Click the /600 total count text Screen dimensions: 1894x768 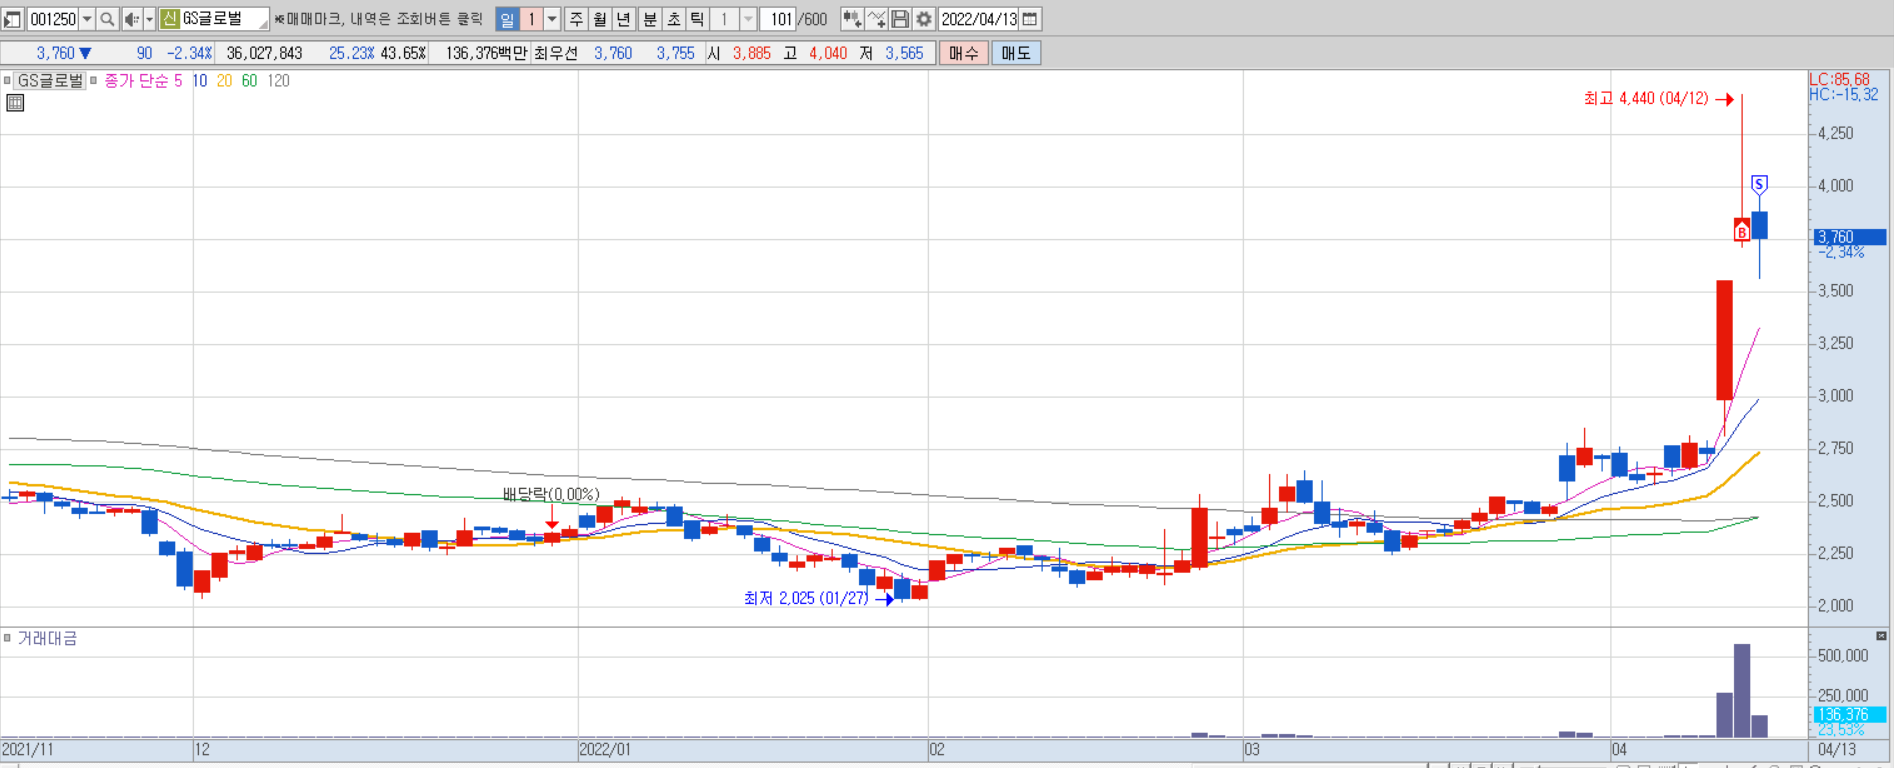813,19
